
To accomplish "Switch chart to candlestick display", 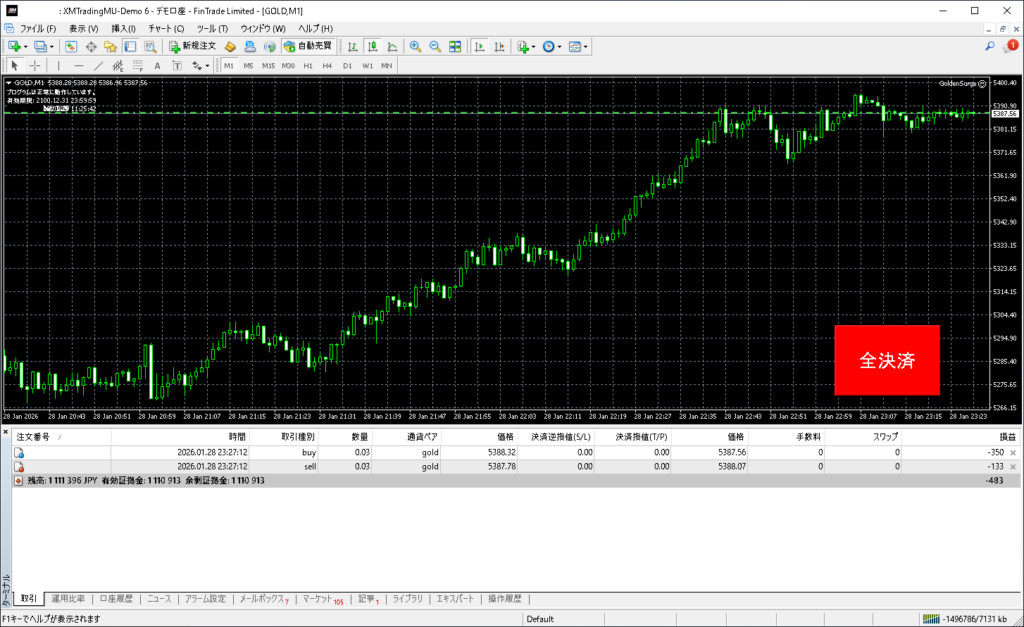I will coord(372,46).
